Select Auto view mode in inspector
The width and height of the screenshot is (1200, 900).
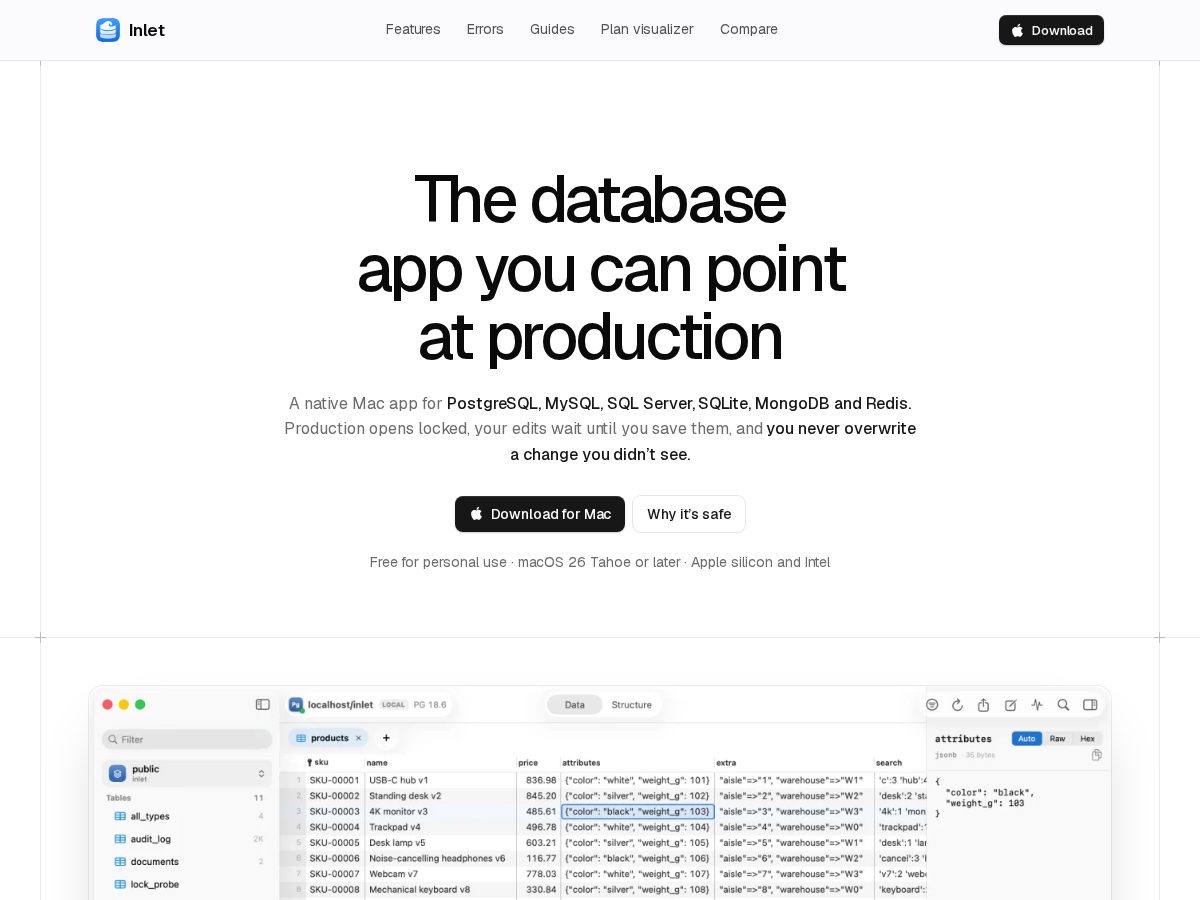1027,738
